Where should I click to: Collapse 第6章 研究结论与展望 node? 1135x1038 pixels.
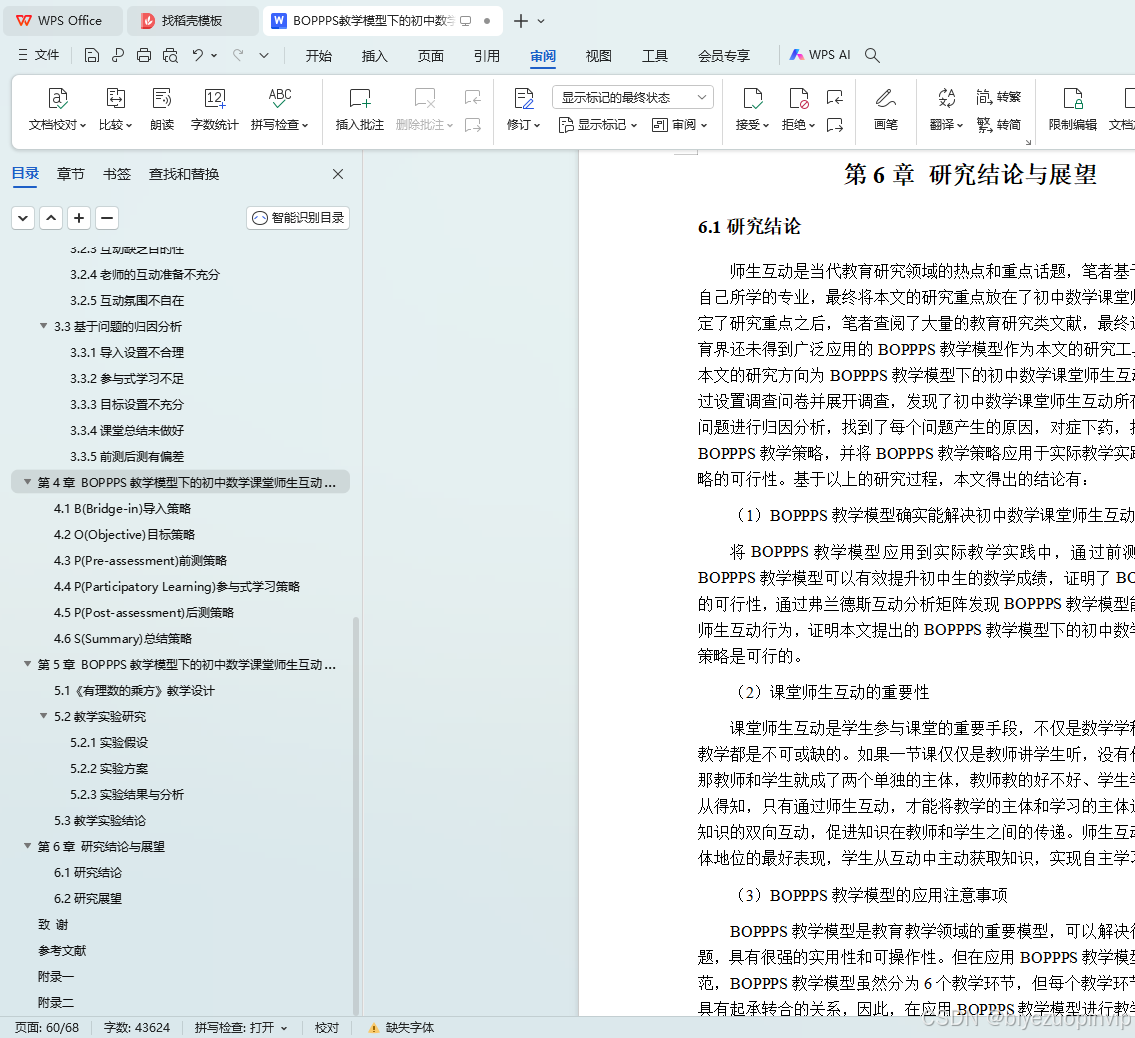pos(28,845)
